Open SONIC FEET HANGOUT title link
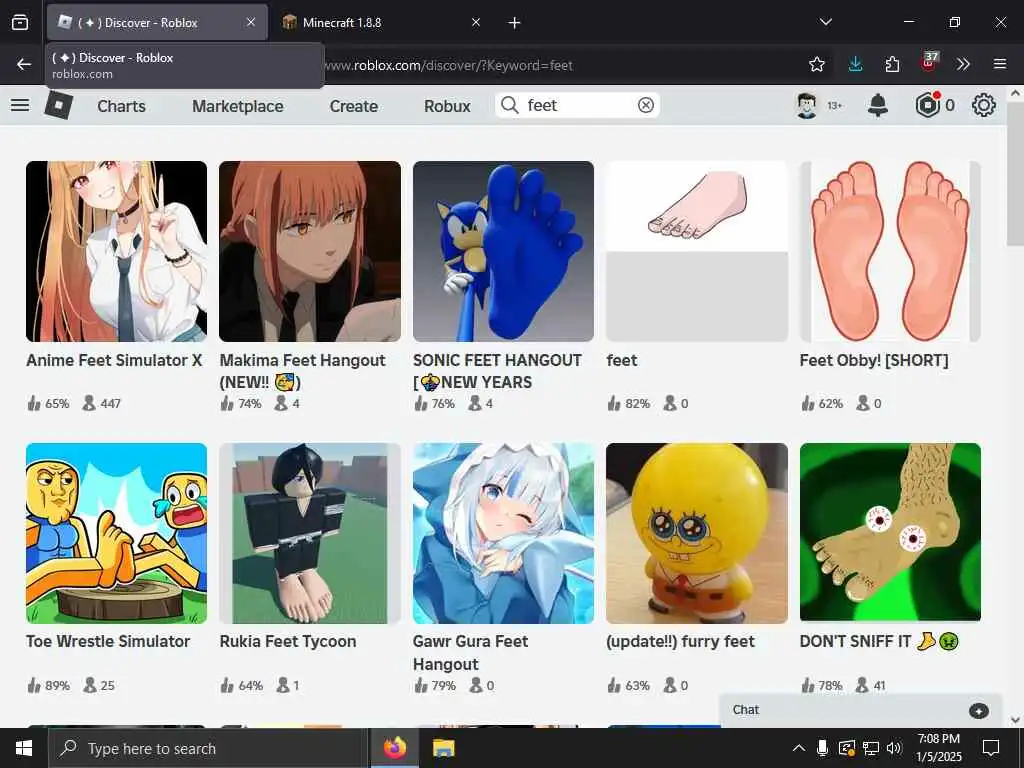Image resolution: width=1024 pixels, height=768 pixels. click(497, 371)
